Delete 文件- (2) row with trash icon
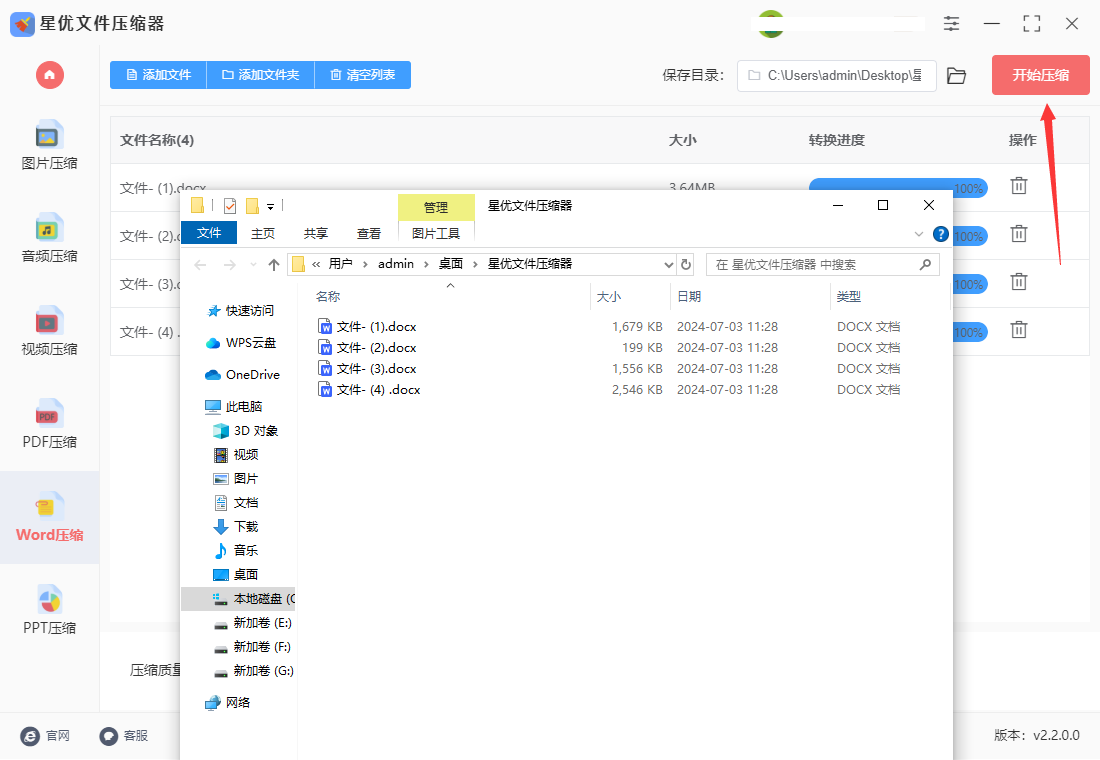This screenshot has width=1100, height=760. click(x=1019, y=234)
